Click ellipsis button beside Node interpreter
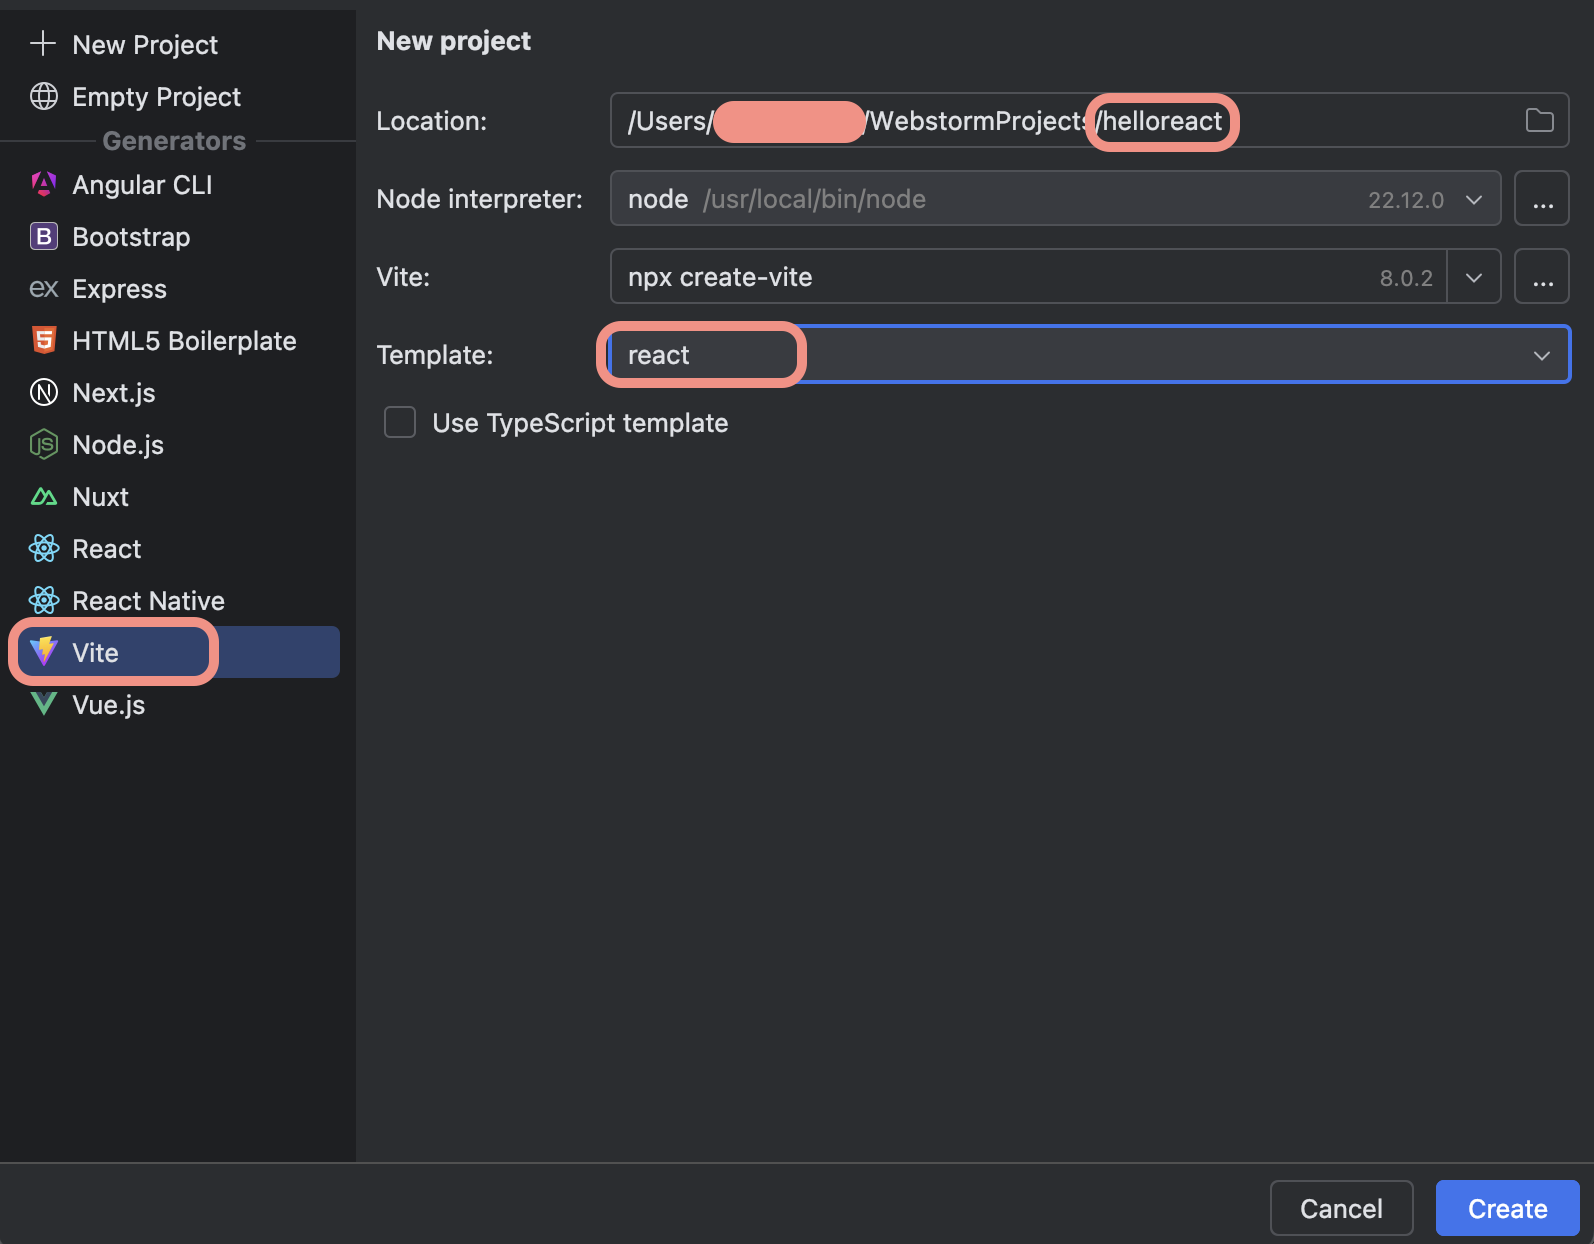This screenshot has width=1594, height=1244. coord(1542,199)
